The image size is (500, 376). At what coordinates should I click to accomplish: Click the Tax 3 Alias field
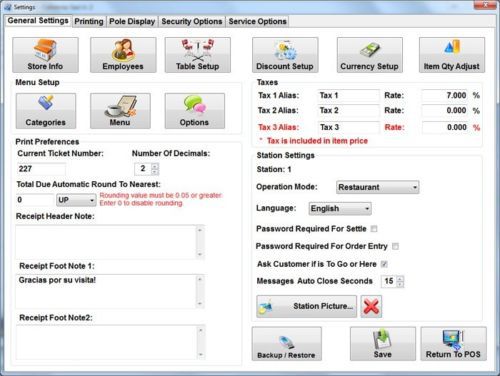coord(349,127)
